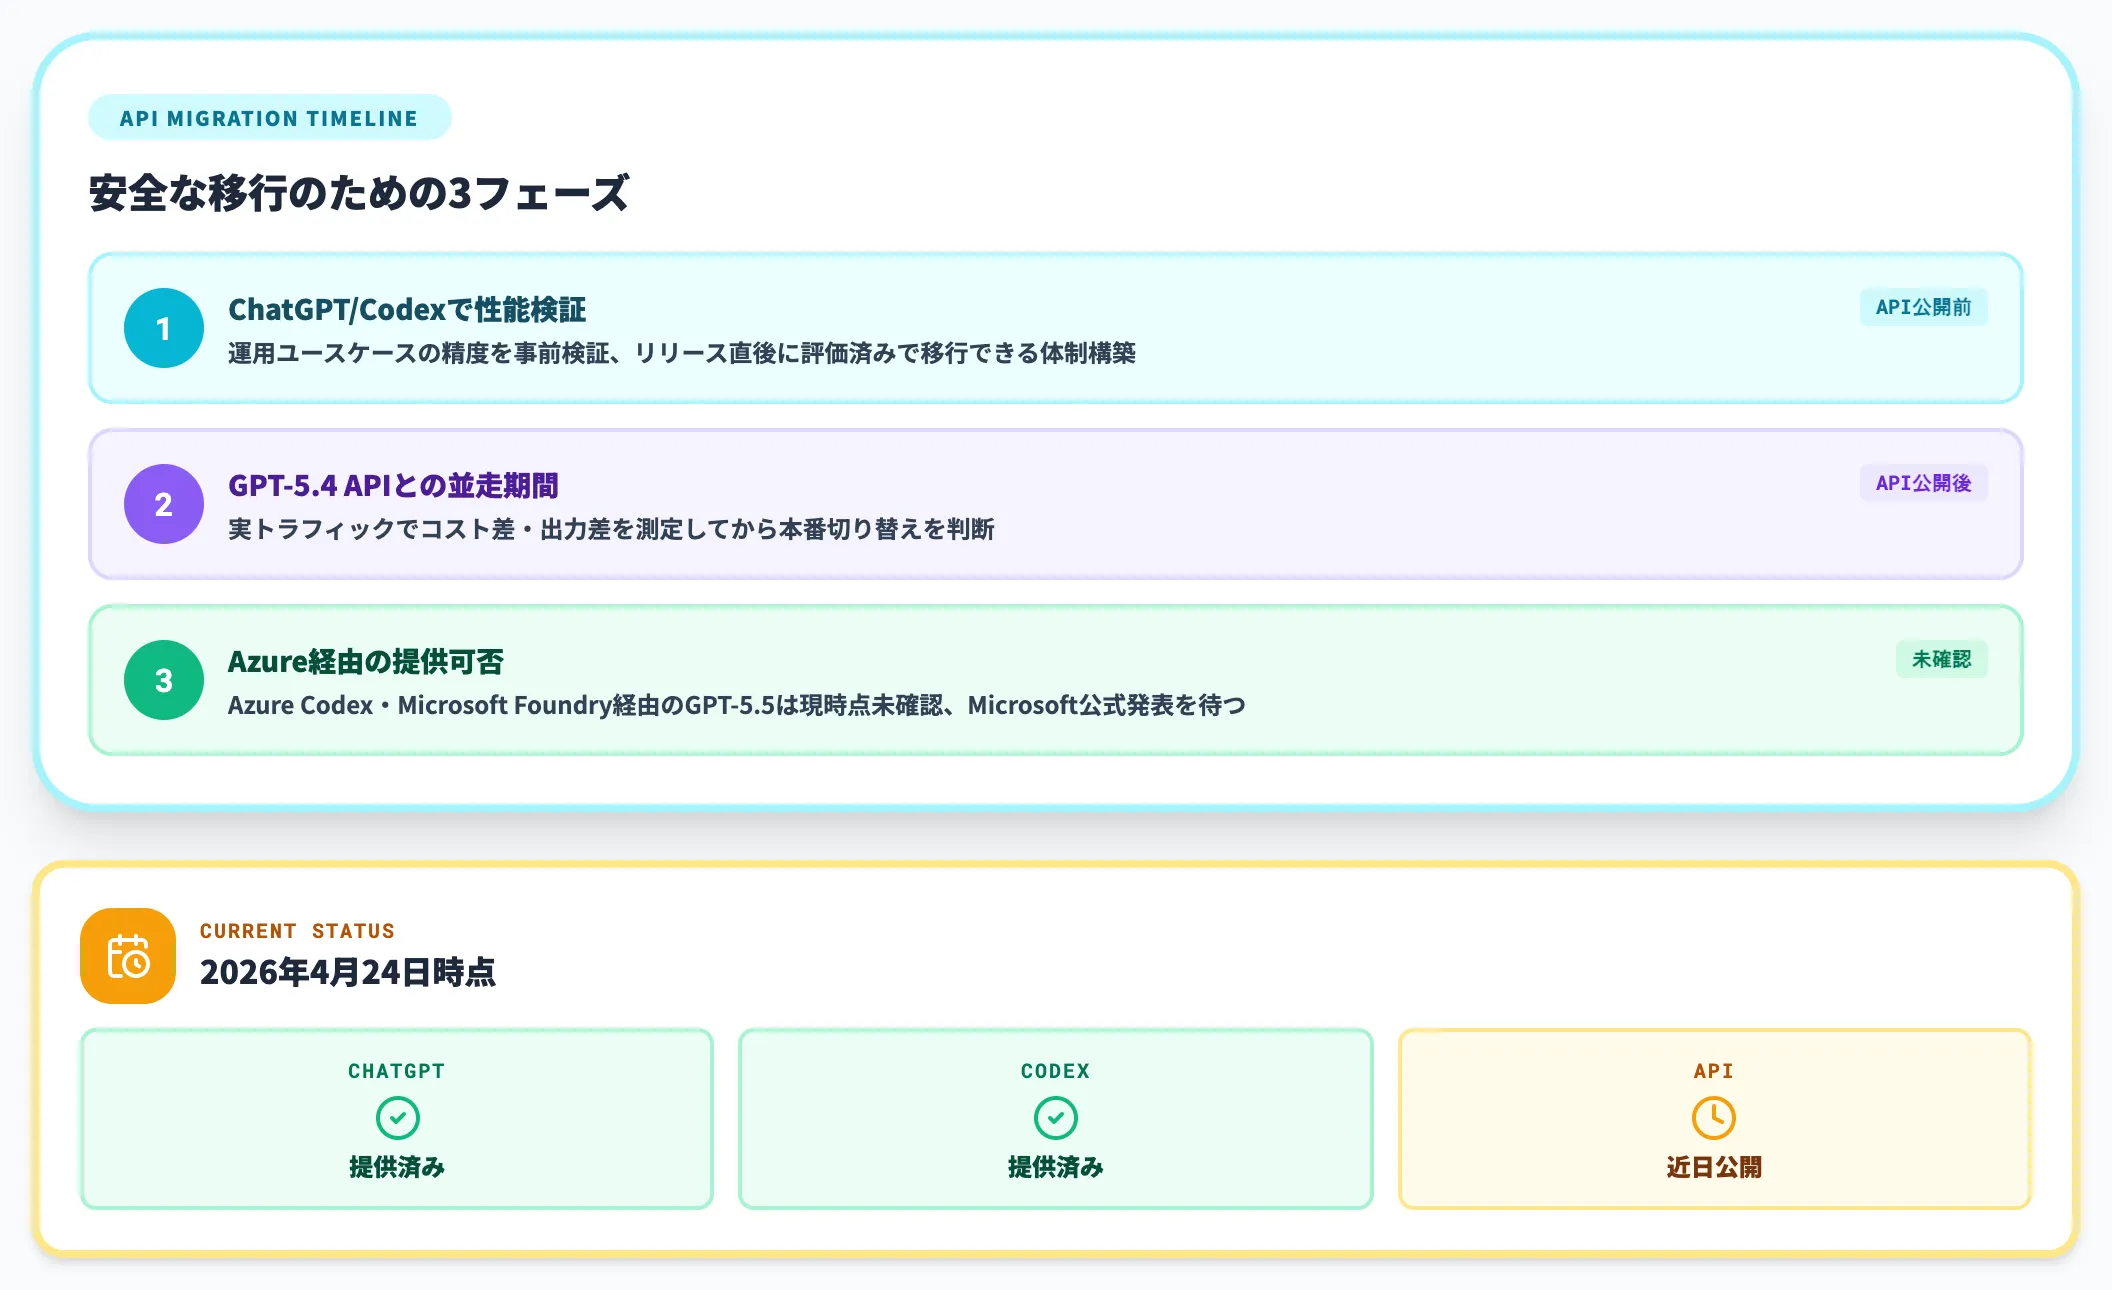Select the green checkmark icon under CHATGPT
The image size is (2112, 1290).
[x=396, y=1119]
